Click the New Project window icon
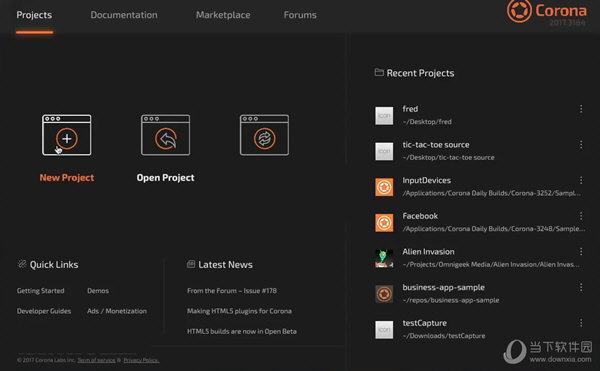 tap(67, 135)
